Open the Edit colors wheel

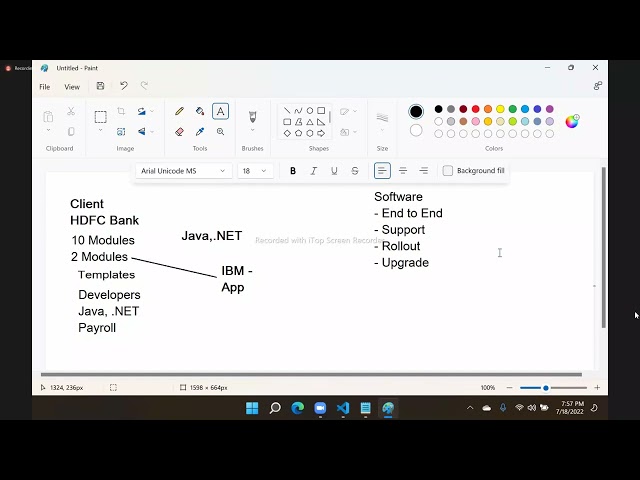(572, 121)
